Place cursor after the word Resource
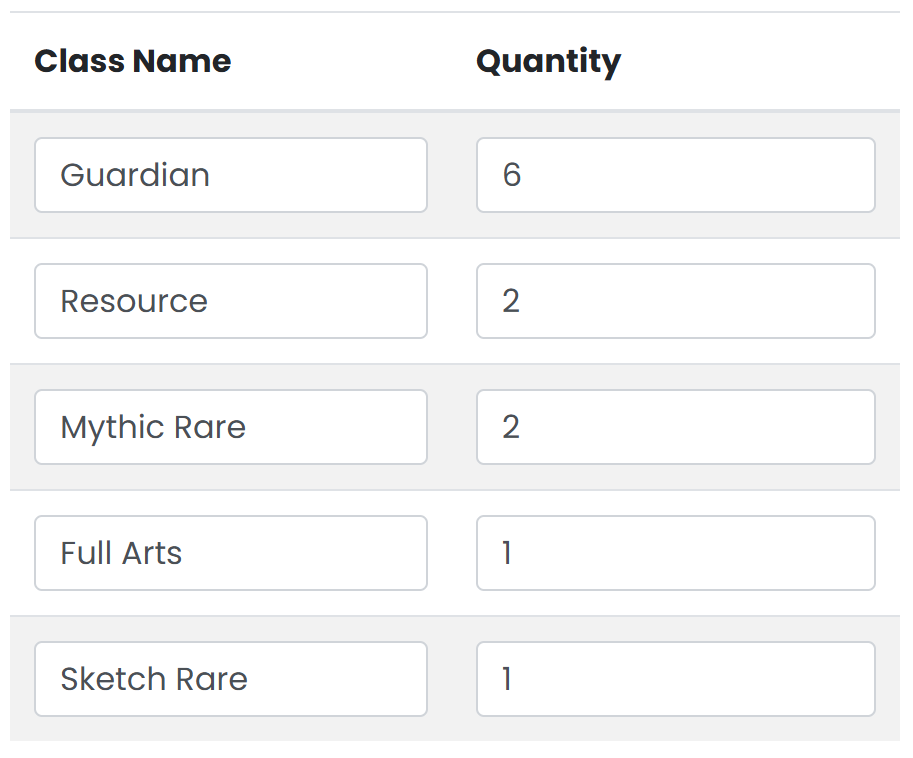This screenshot has height=758, width=913. [212, 301]
